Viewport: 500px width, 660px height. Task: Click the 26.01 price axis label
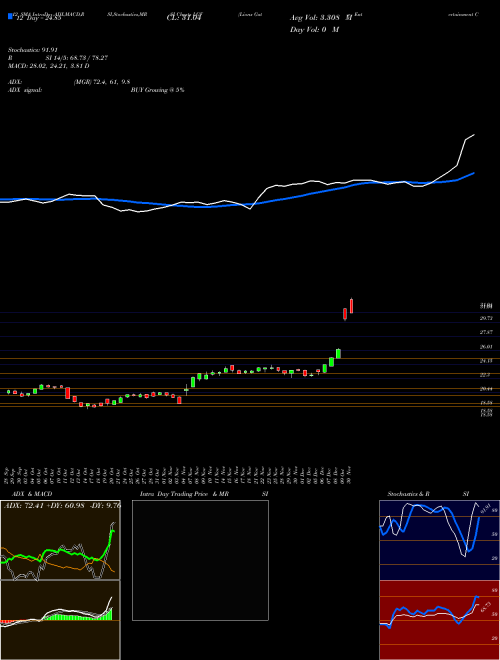pos(486,347)
